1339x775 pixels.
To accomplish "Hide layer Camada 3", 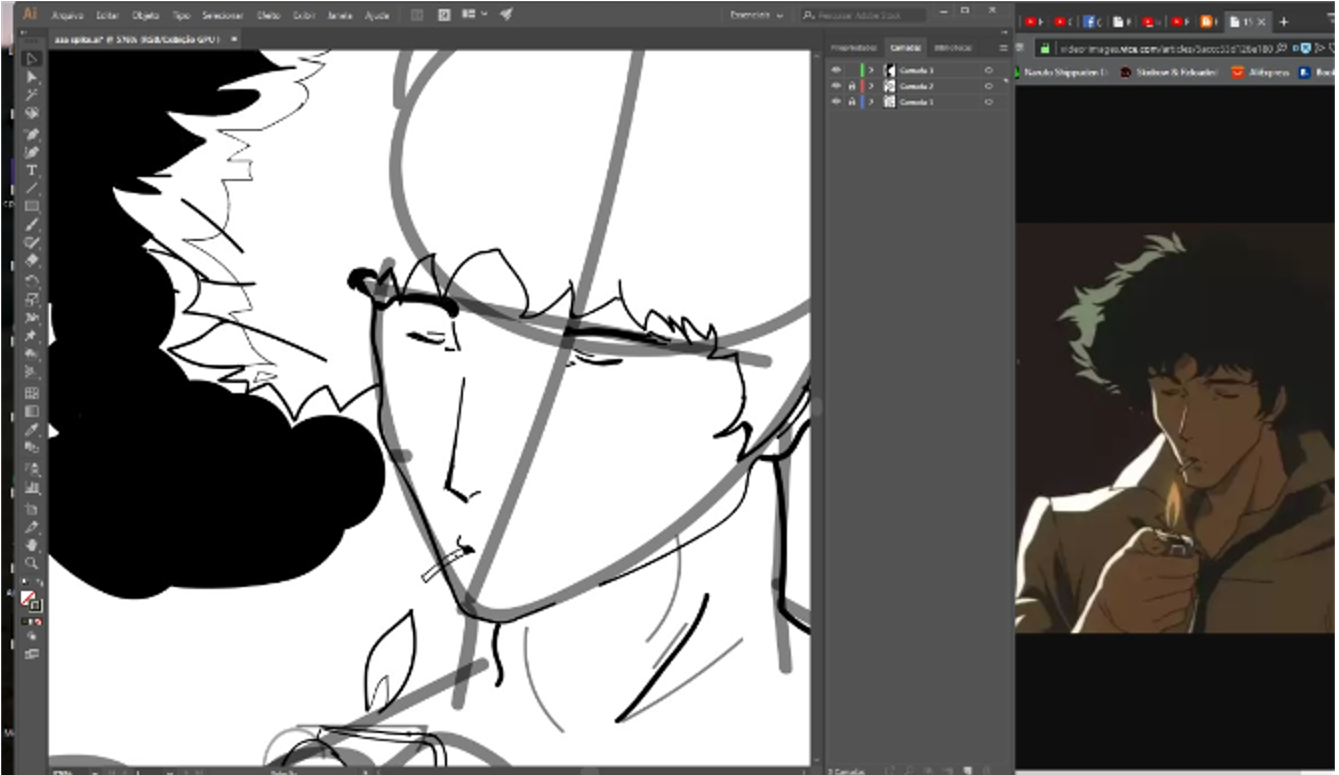I will pyautogui.click(x=836, y=71).
